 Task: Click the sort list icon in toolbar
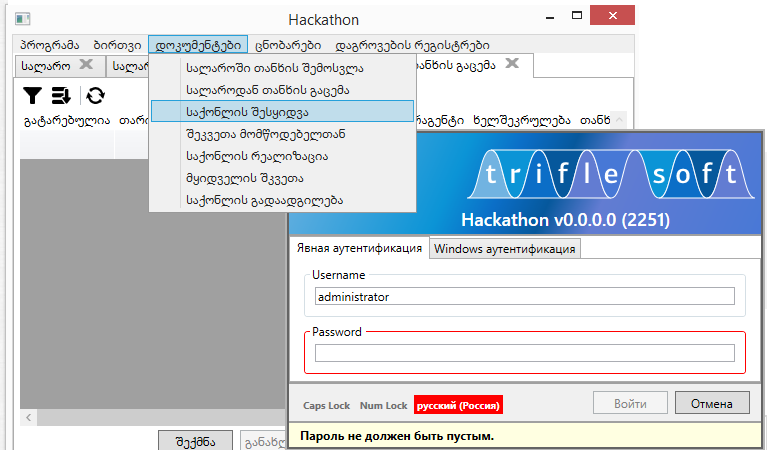[61, 95]
